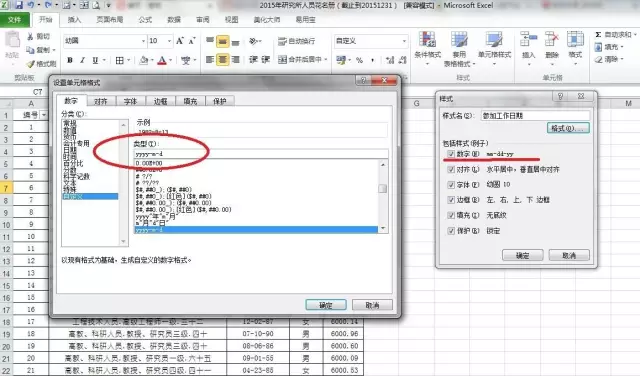Viewport: 640px width, 376px height.
Task: Open the number format (自定义) dropdown
Action: [404, 41]
